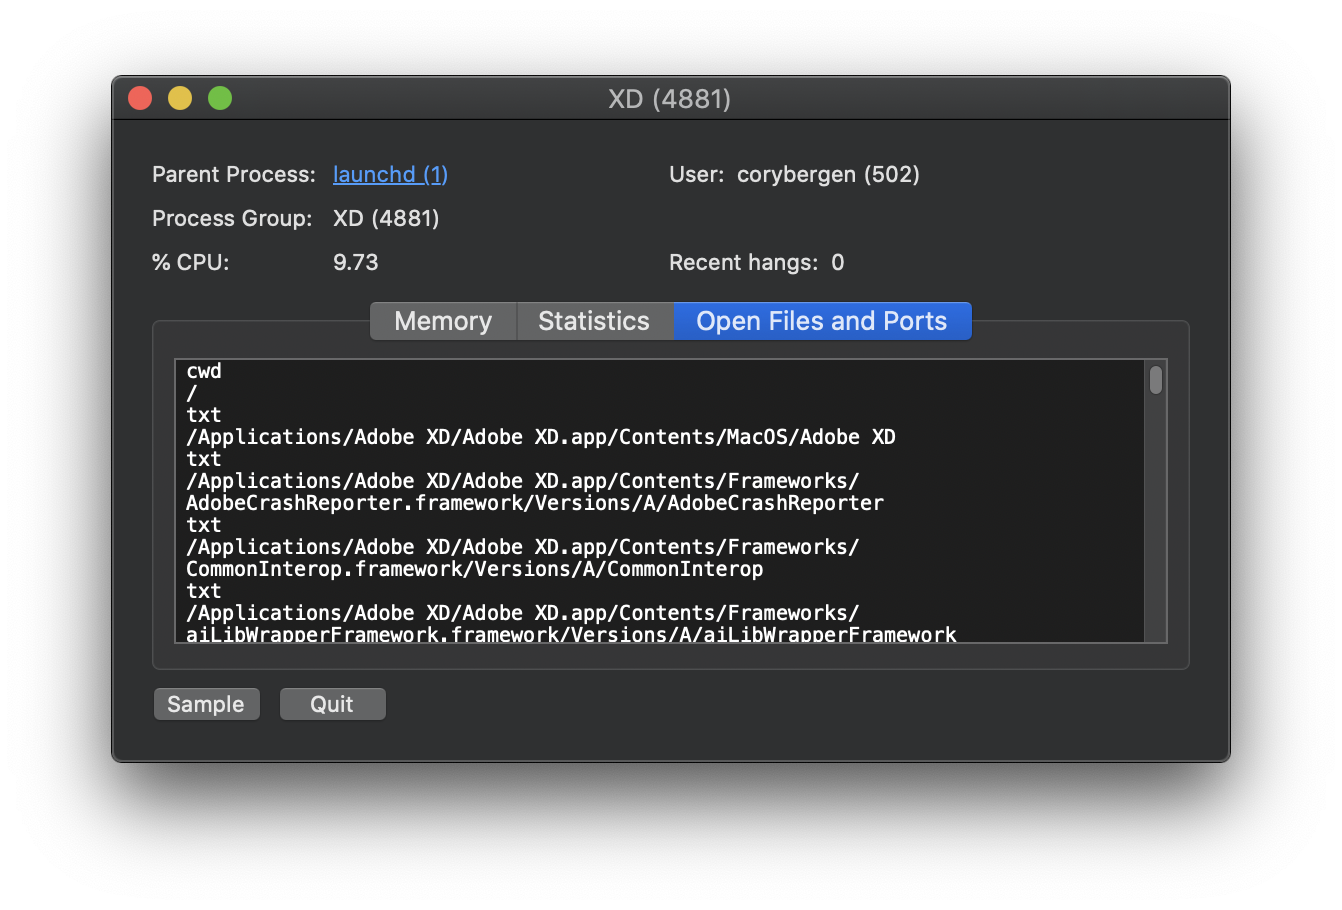Image resolution: width=1342 pixels, height=910 pixels.
Task: Click the 'cwd' line in file list
Action: (204, 371)
